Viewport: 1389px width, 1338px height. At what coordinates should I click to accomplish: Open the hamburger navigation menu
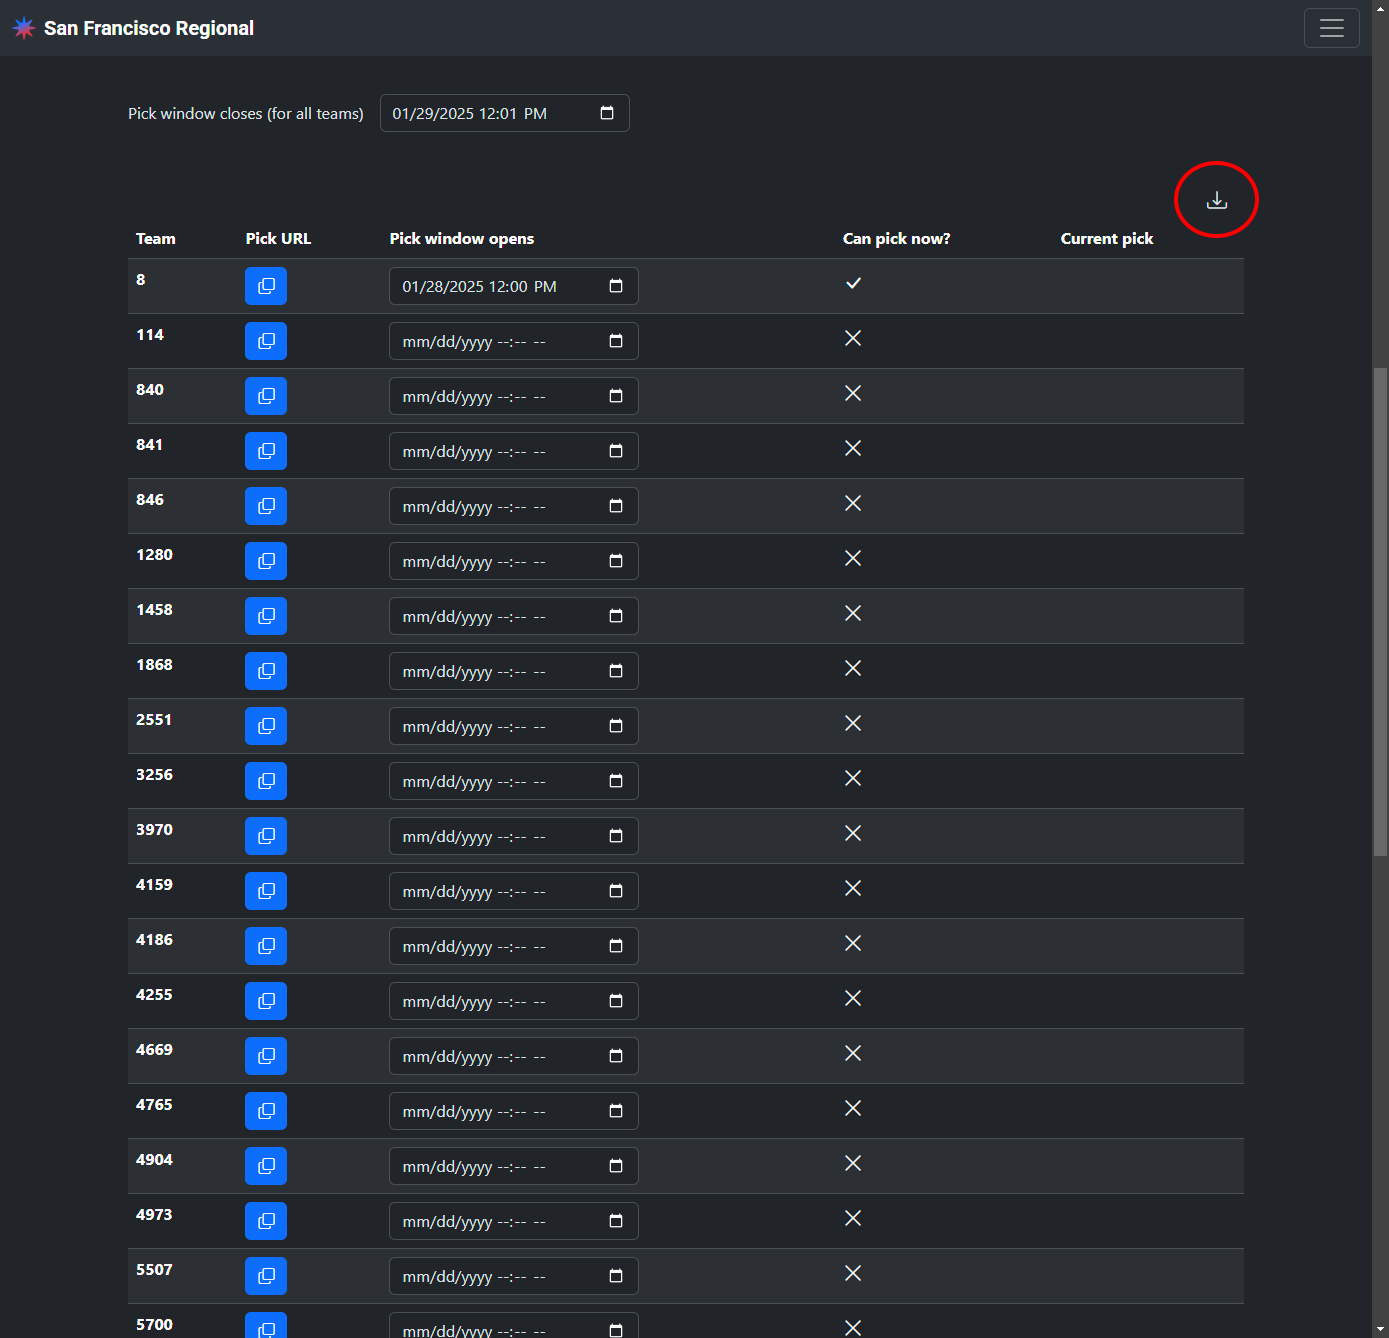click(1331, 28)
